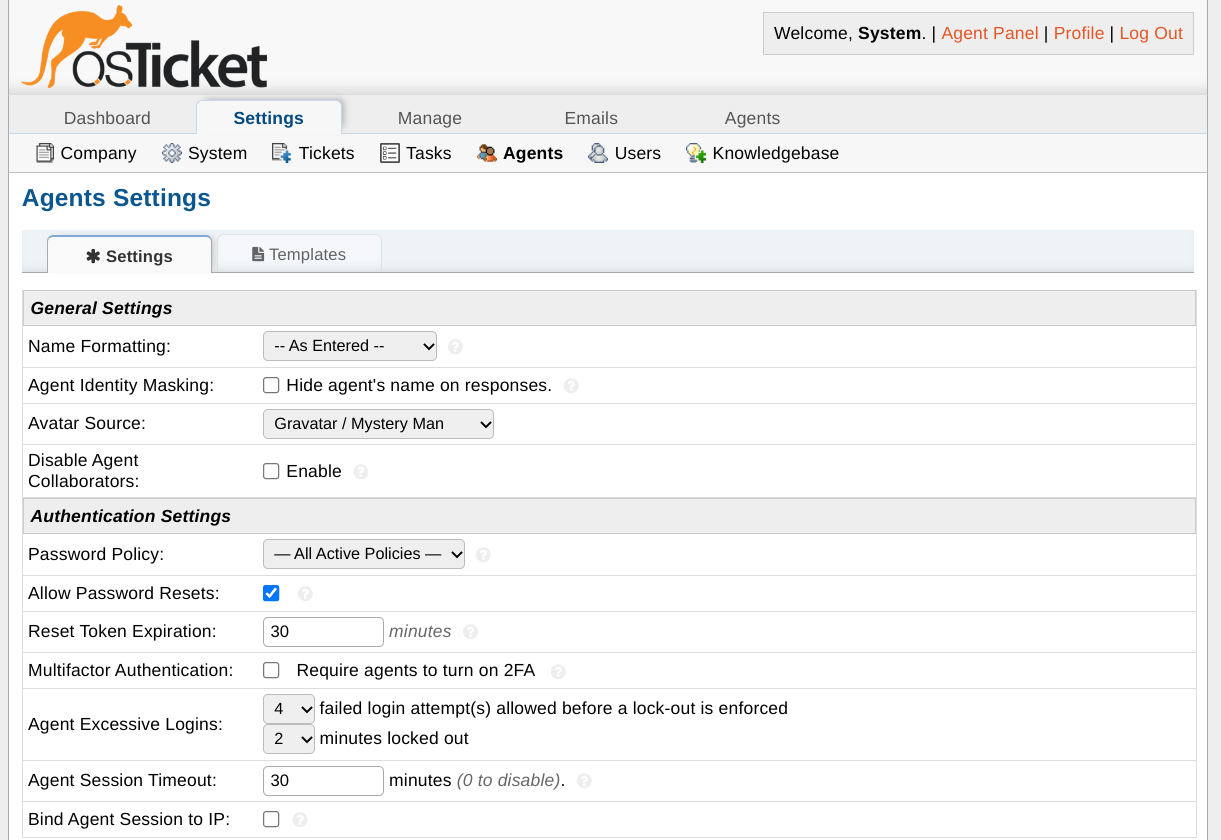This screenshot has width=1221, height=840.
Task: Enable Hide agent's name on responses
Action: pyautogui.click(x=271, y=386)
